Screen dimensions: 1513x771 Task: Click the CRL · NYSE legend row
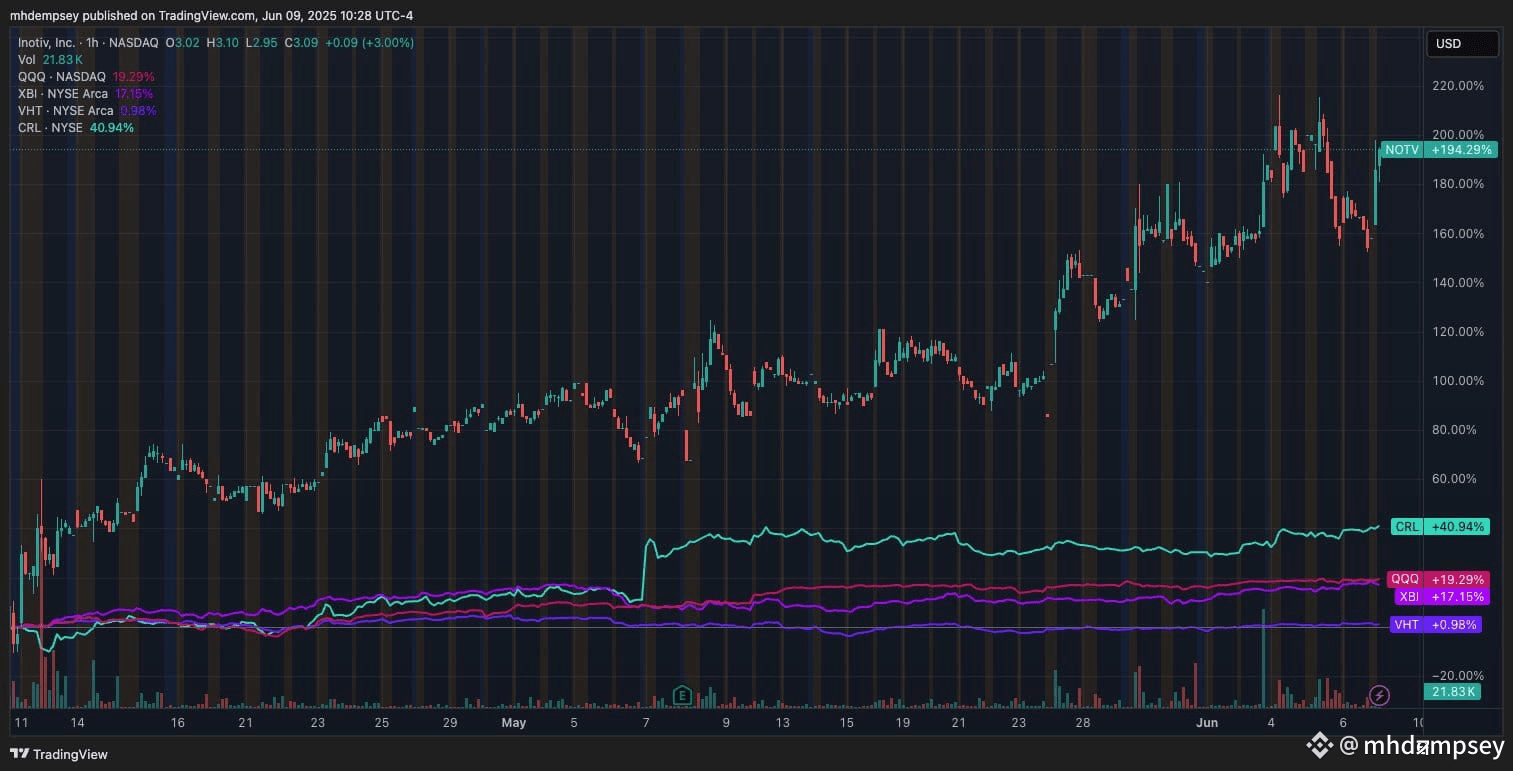click(76, 128)
